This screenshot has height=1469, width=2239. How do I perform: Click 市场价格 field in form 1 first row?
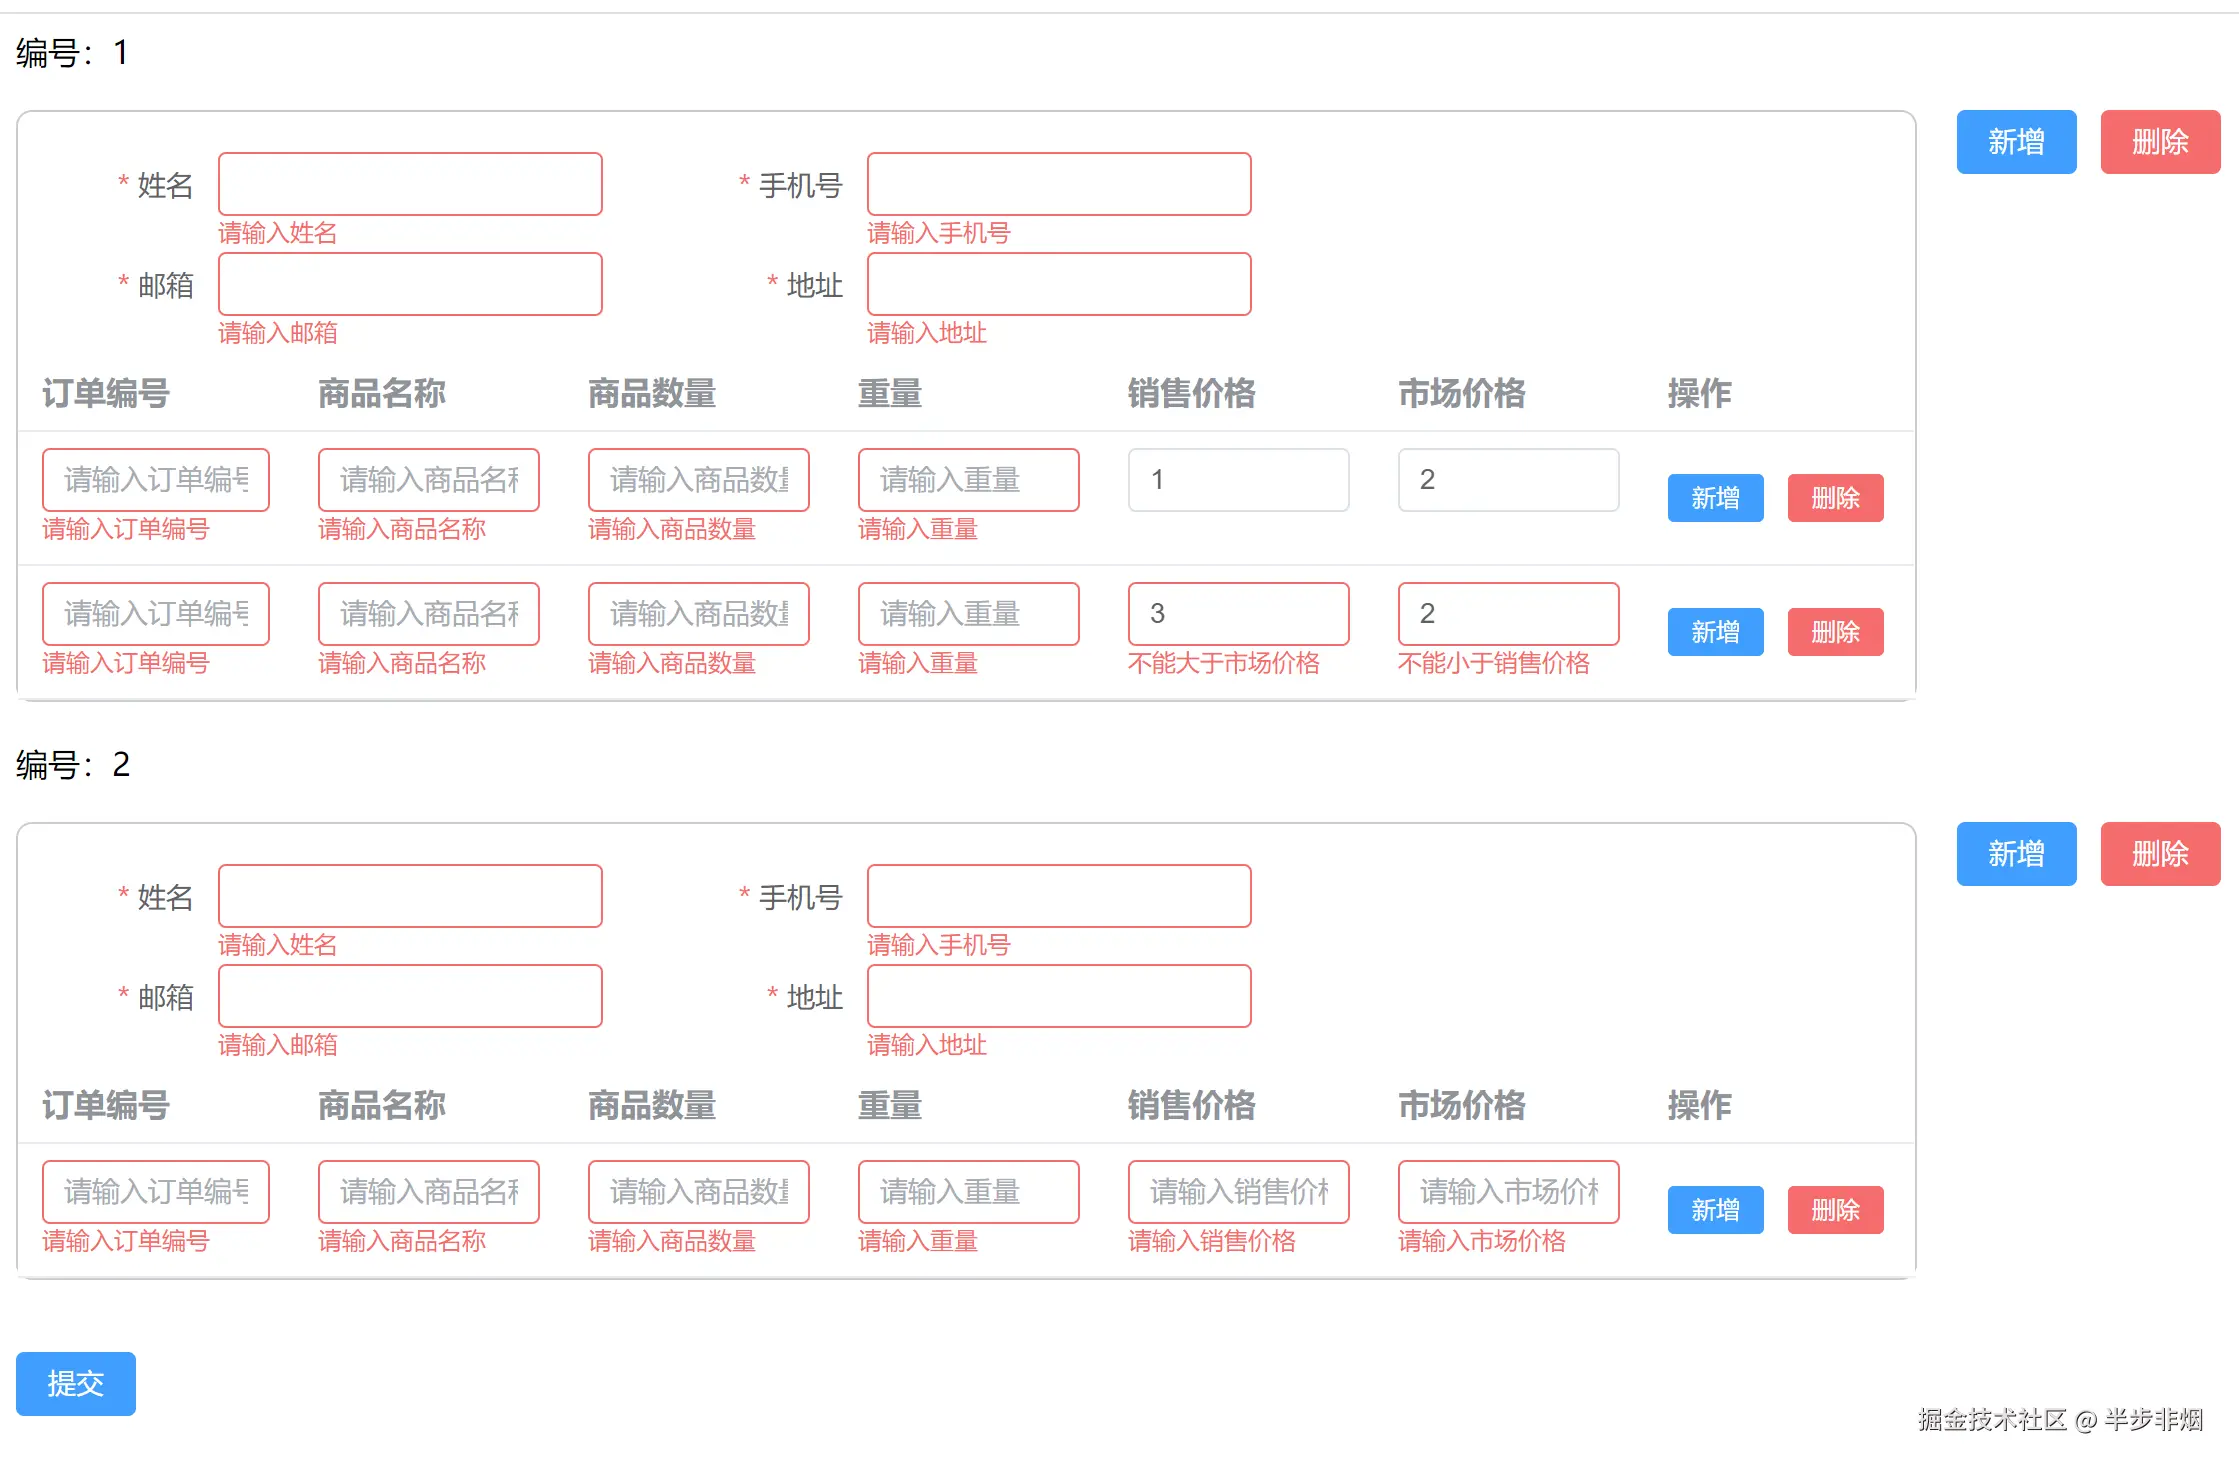[1508, 480]
